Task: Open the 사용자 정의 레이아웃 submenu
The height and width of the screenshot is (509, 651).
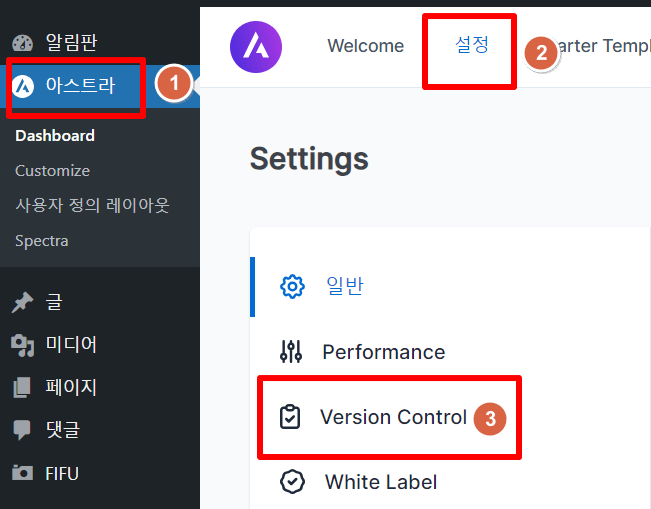Action: (92, 205)
